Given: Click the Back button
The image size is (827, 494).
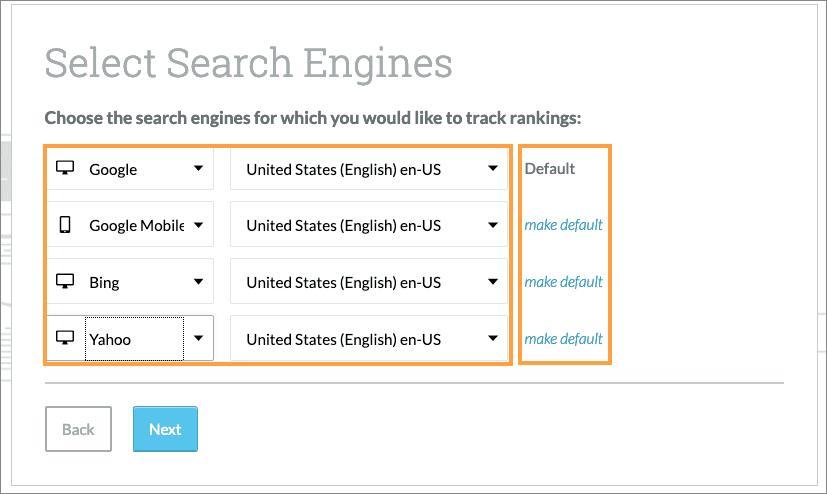Looking at the screenshot, I should tap(78, 429).
